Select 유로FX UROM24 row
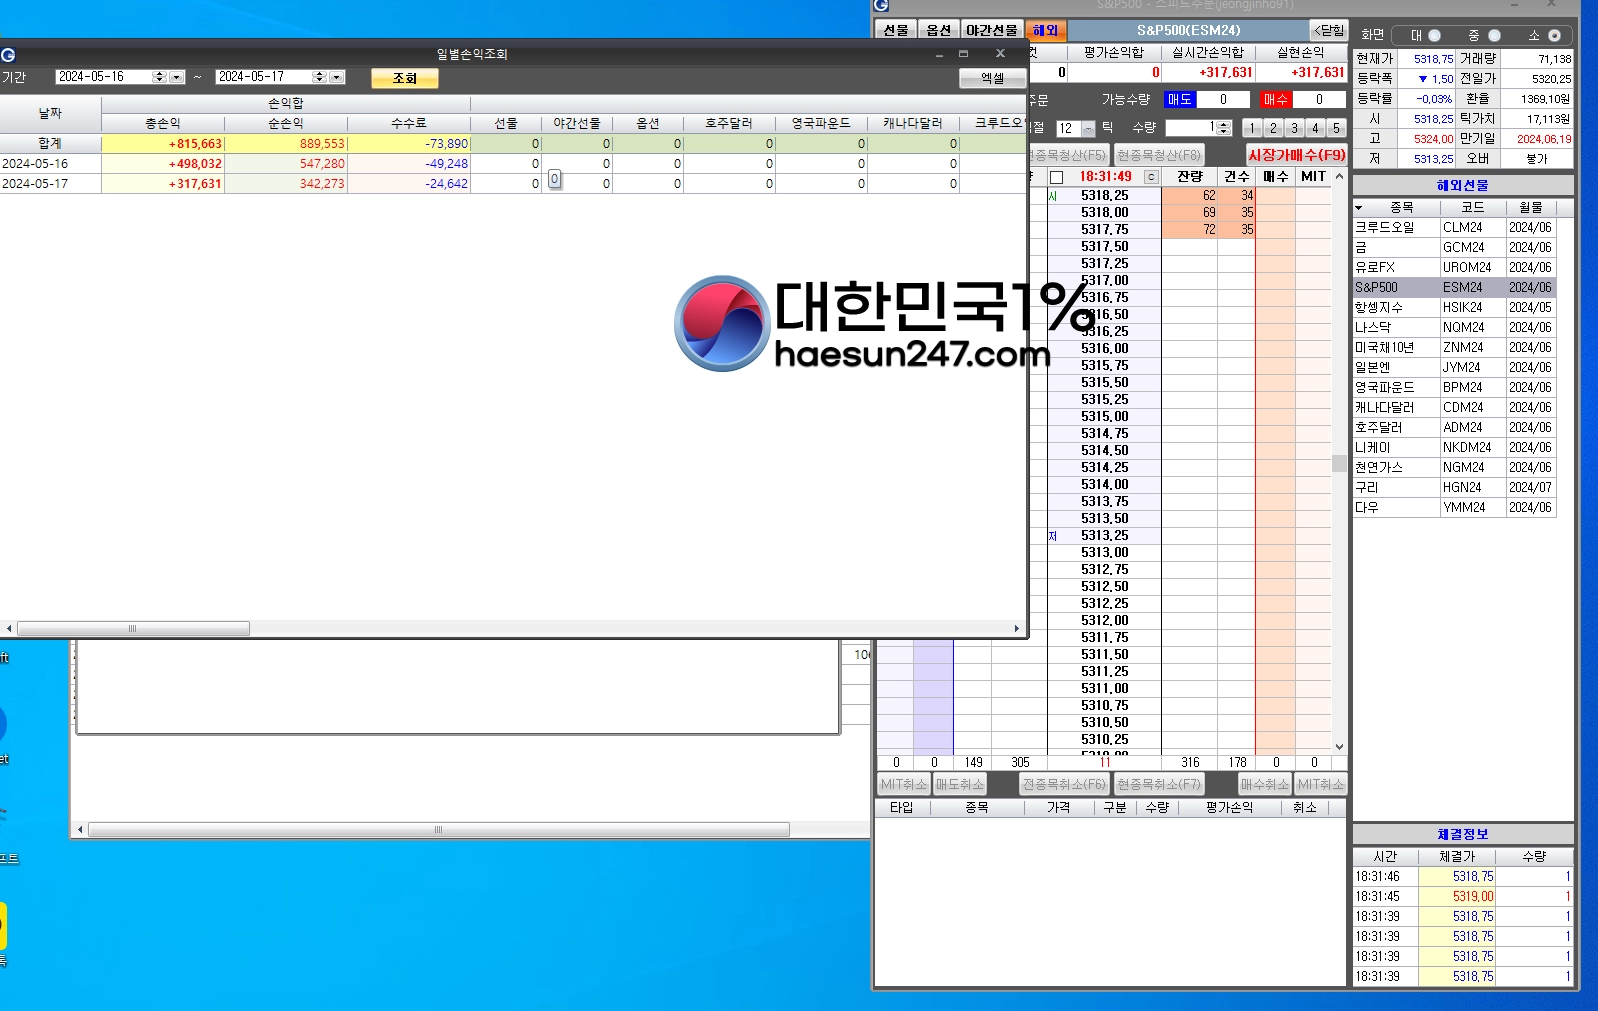1598x1011 pixels. (1454, 267)
